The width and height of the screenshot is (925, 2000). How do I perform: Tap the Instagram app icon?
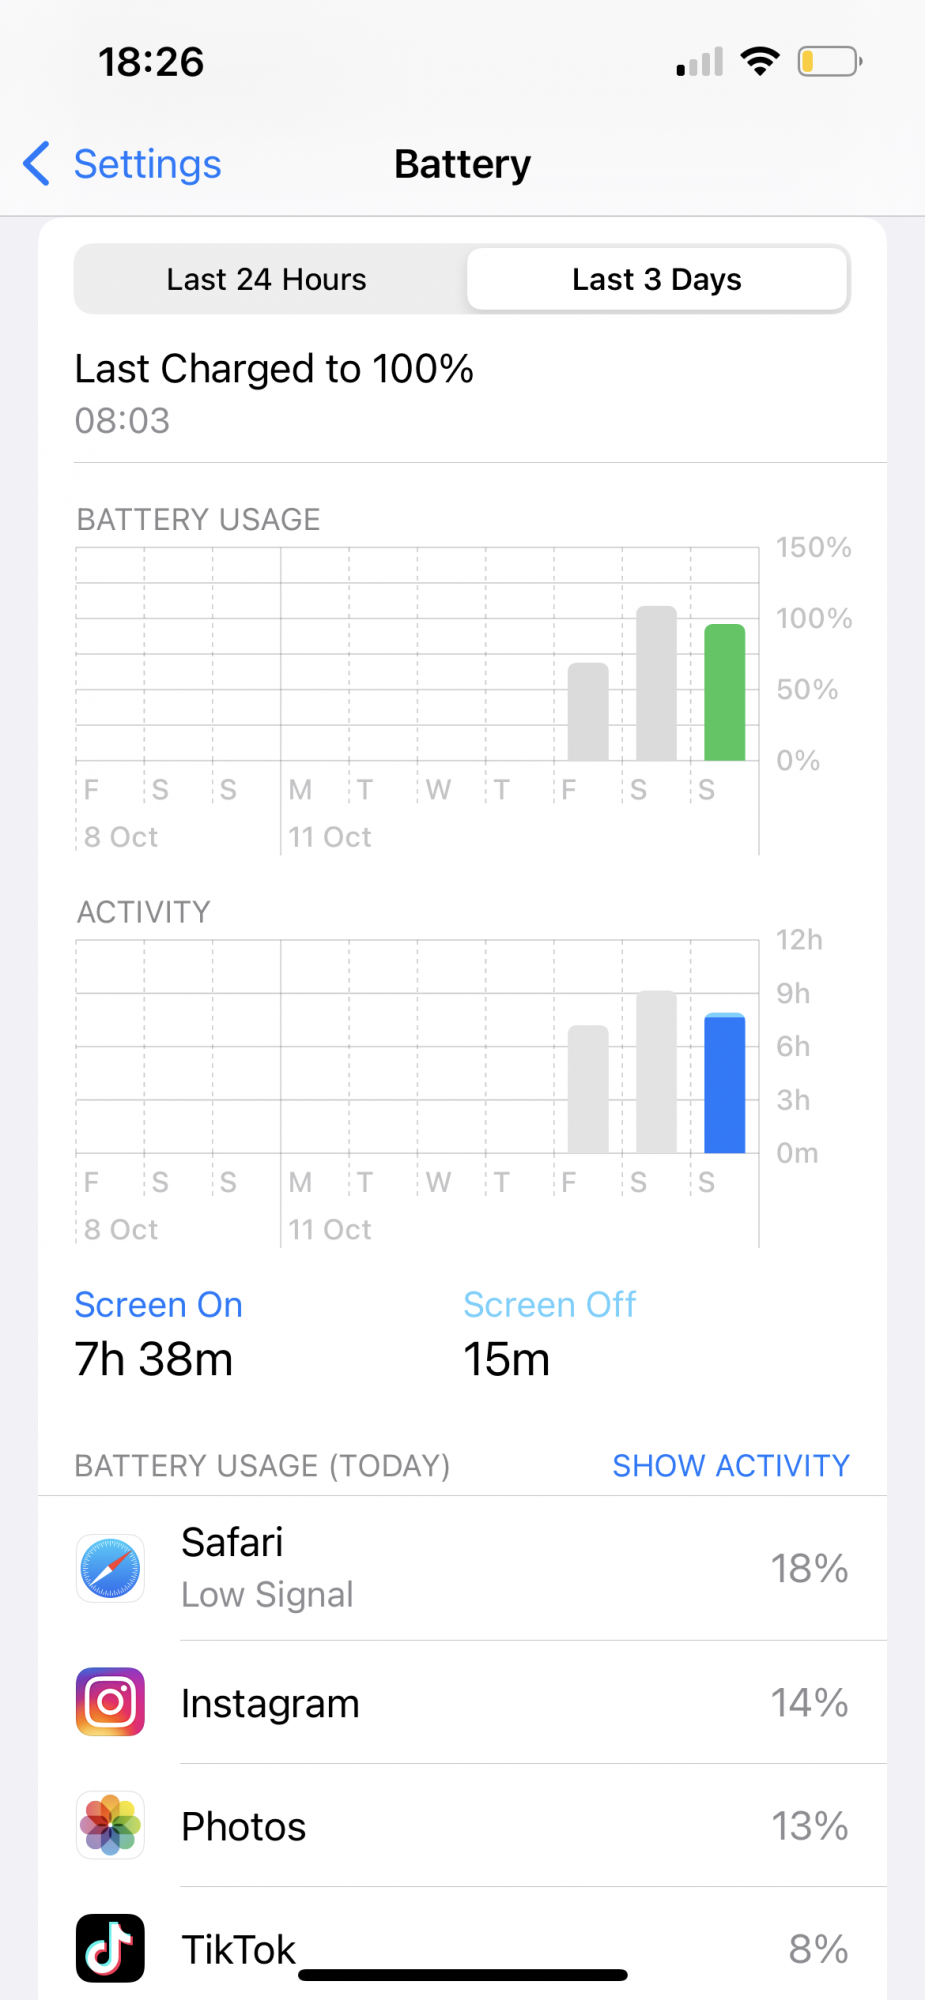coord(110,1702)
